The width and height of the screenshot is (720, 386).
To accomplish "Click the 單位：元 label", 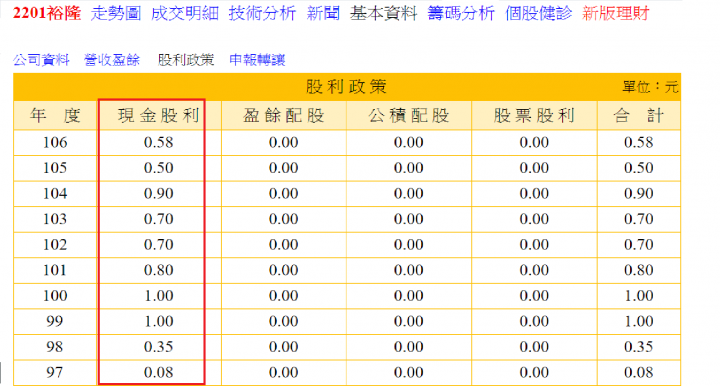I will (x=650, y=87).
